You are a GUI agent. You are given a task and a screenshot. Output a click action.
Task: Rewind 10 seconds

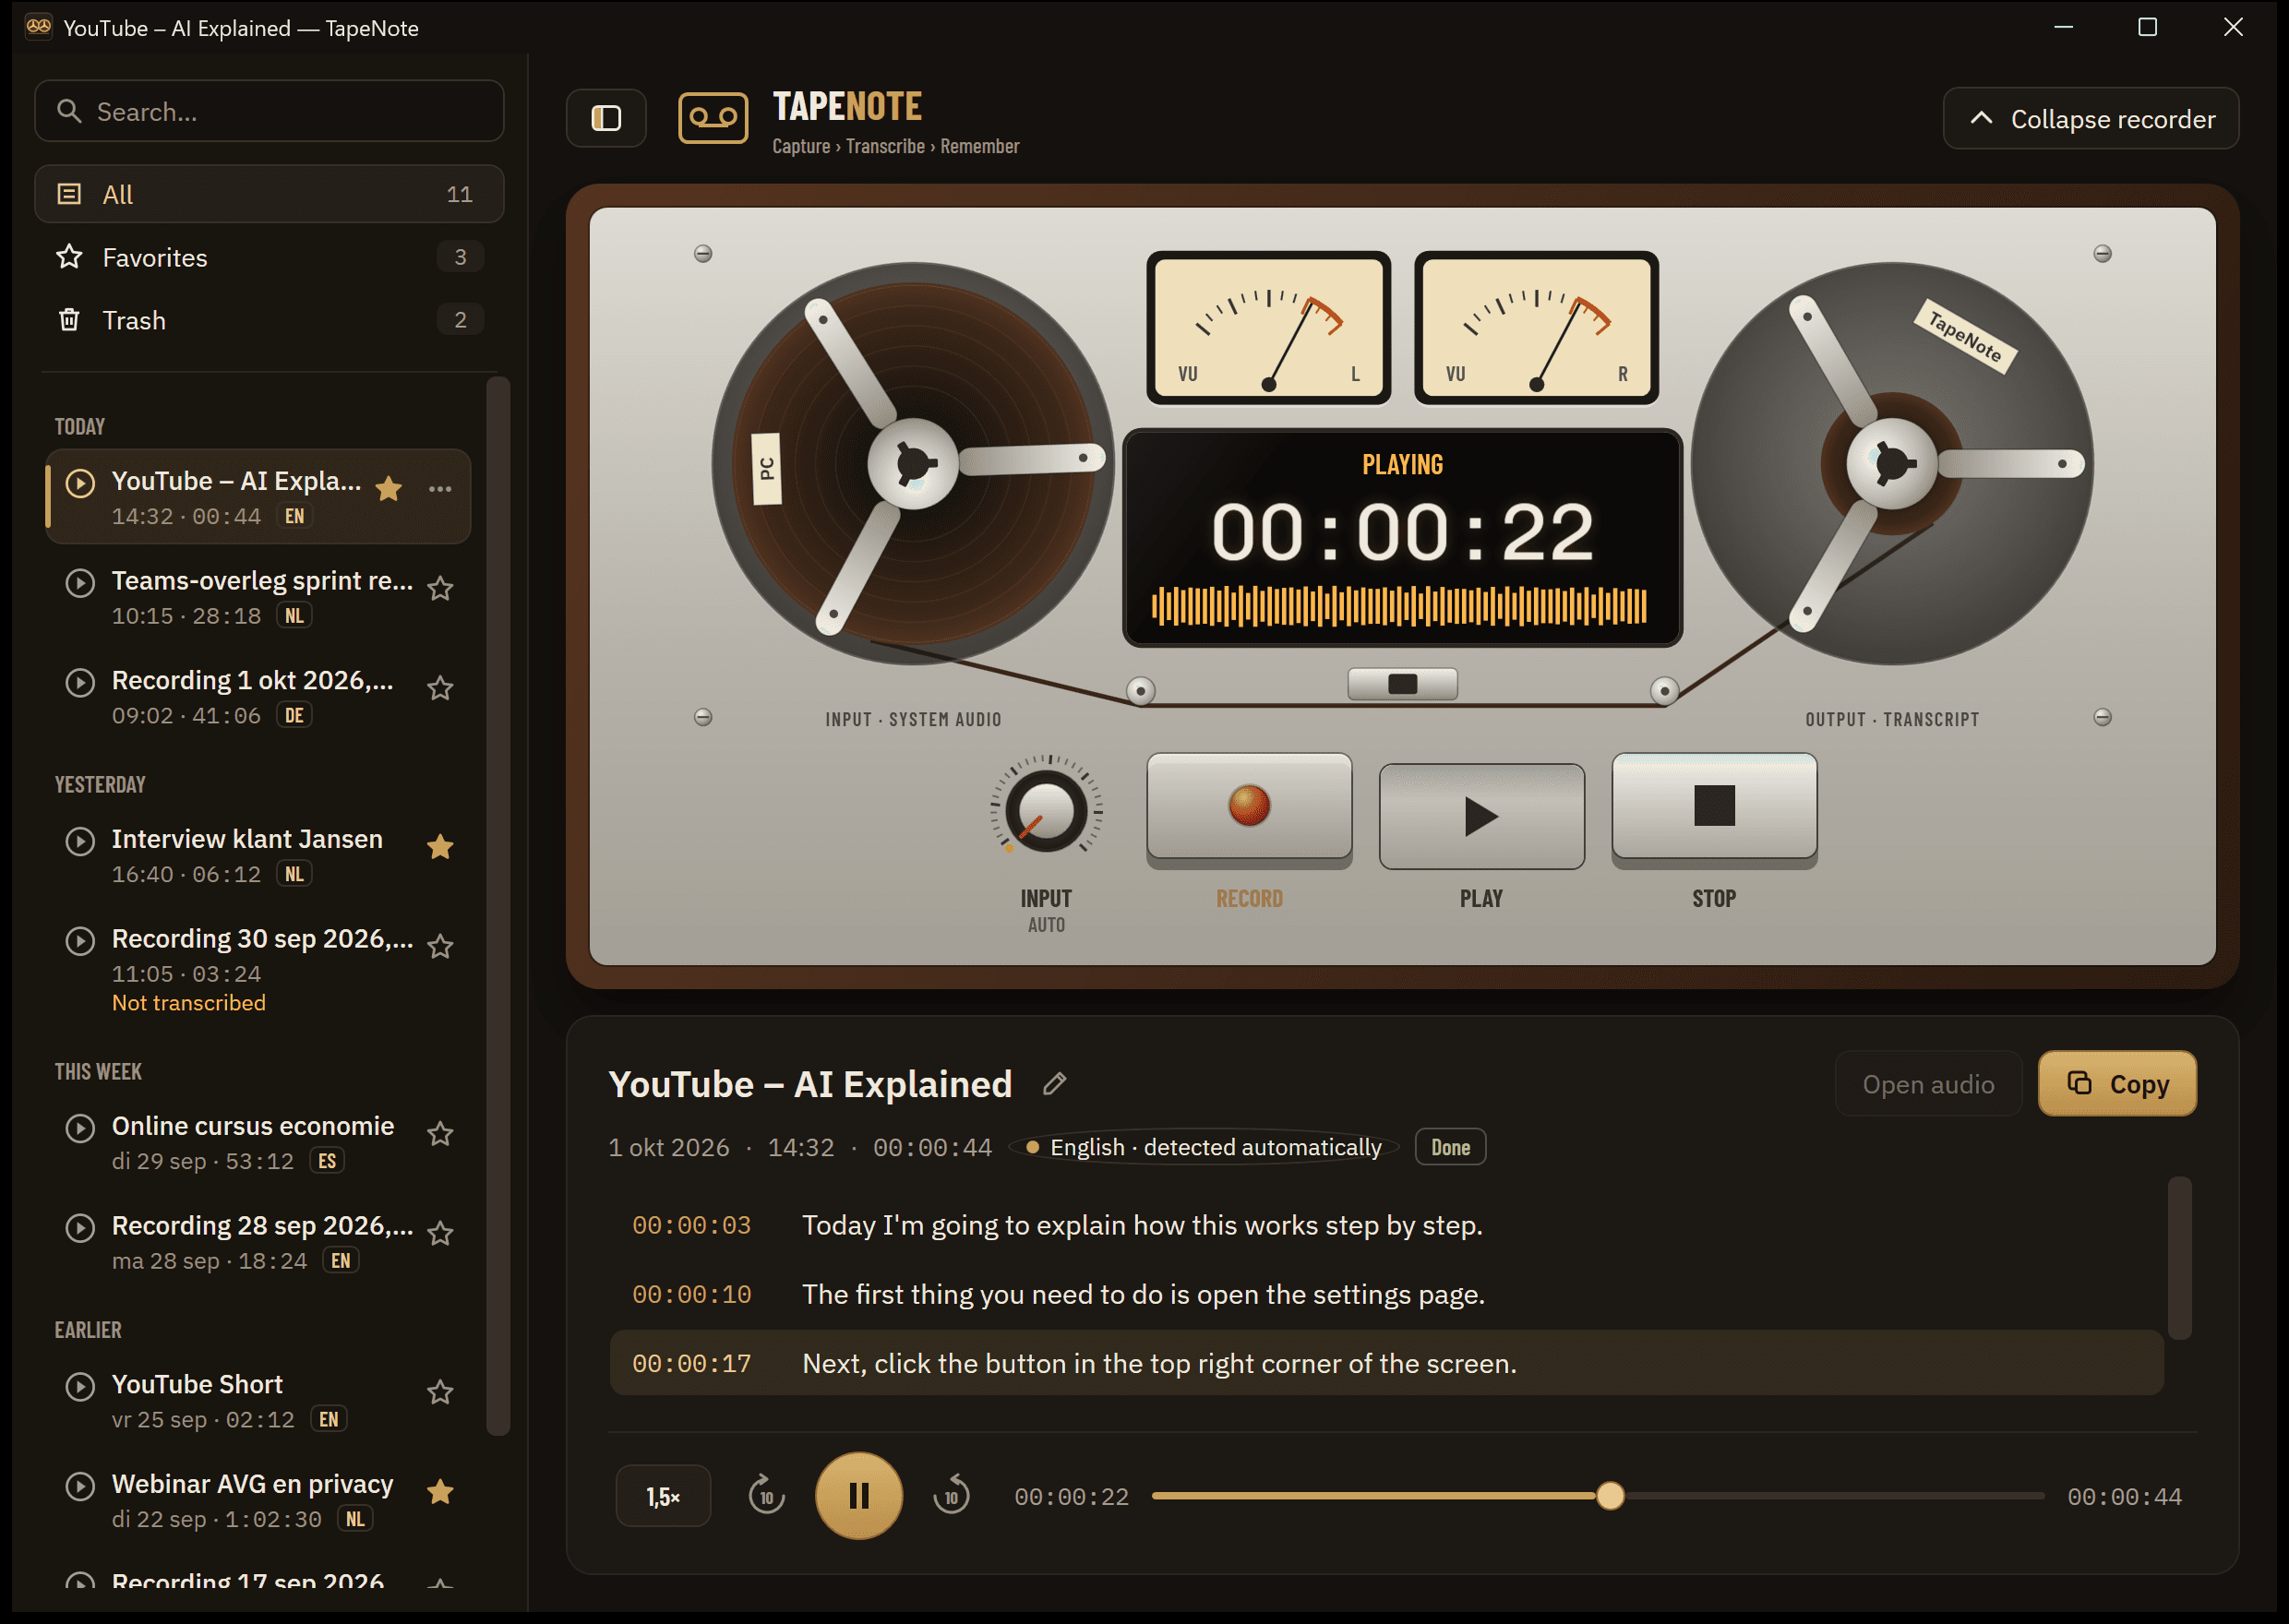click(766, 1496)
